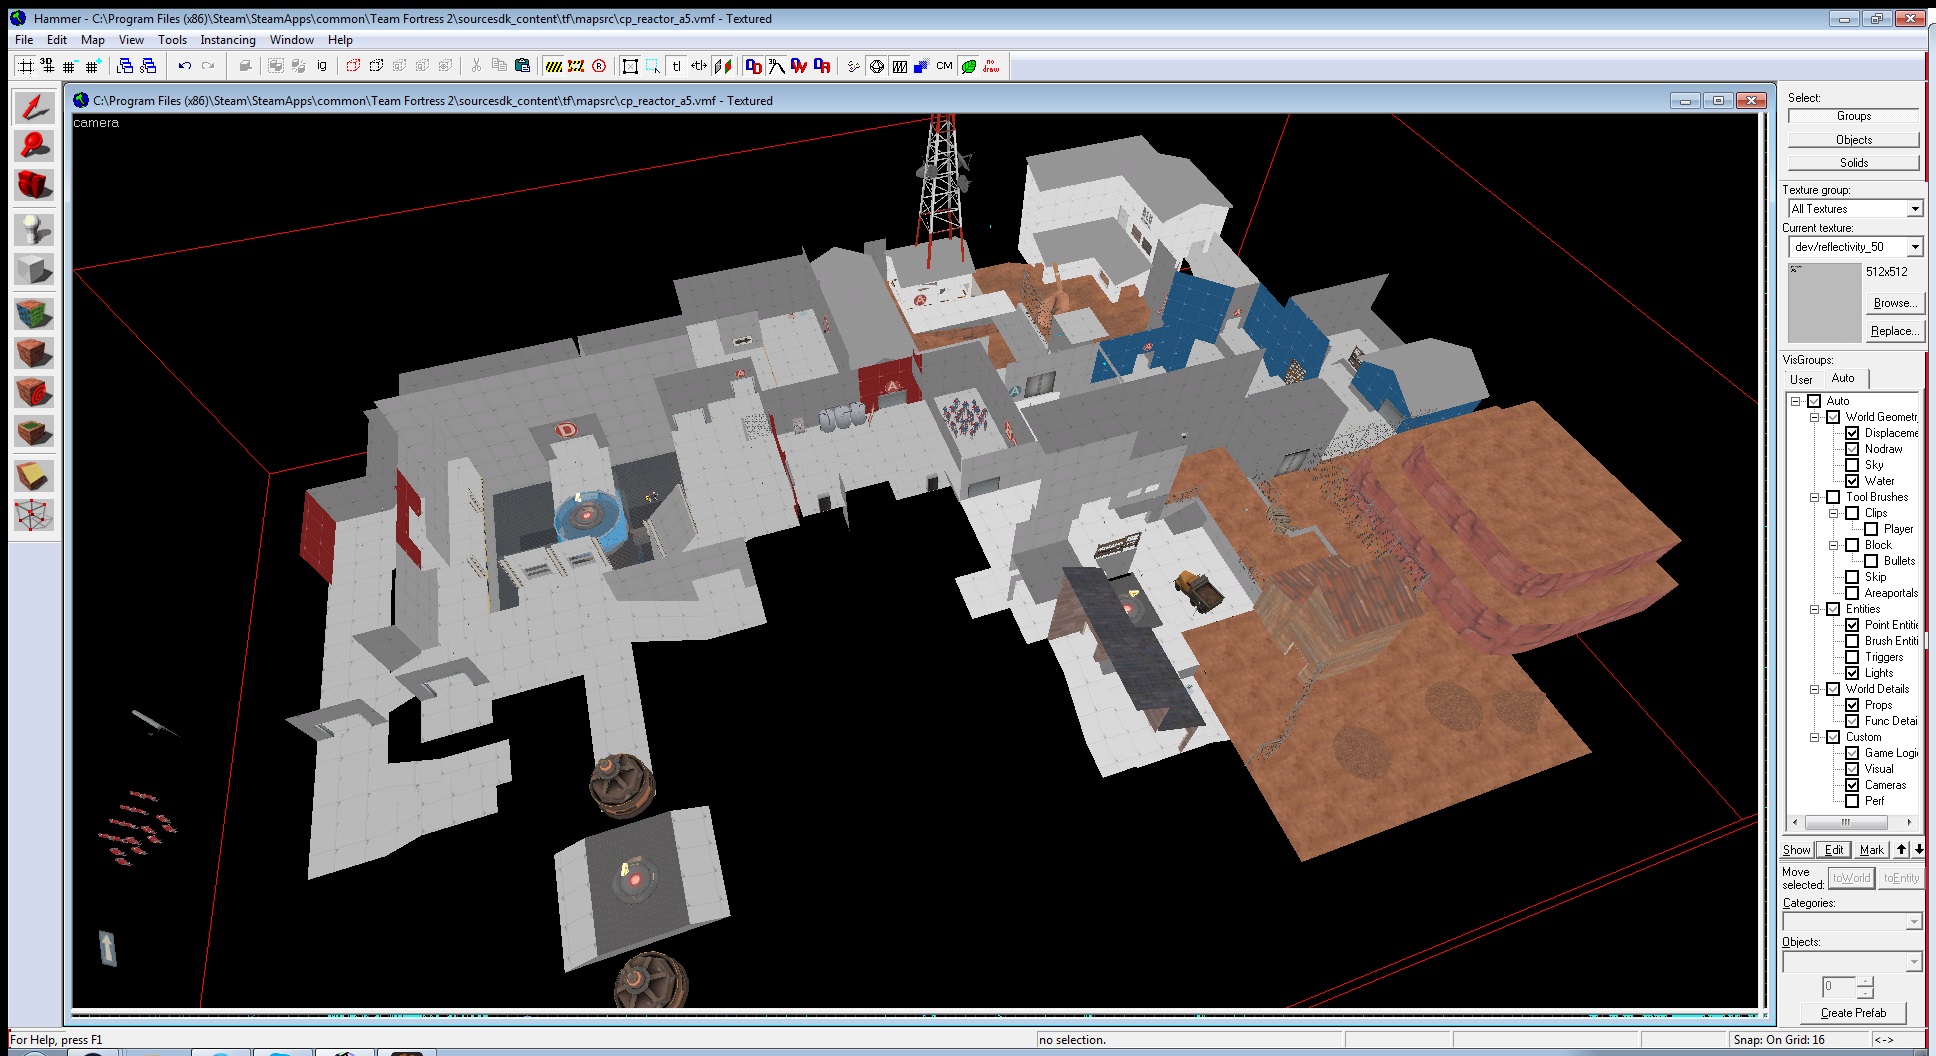Open the Map menu

93,40
